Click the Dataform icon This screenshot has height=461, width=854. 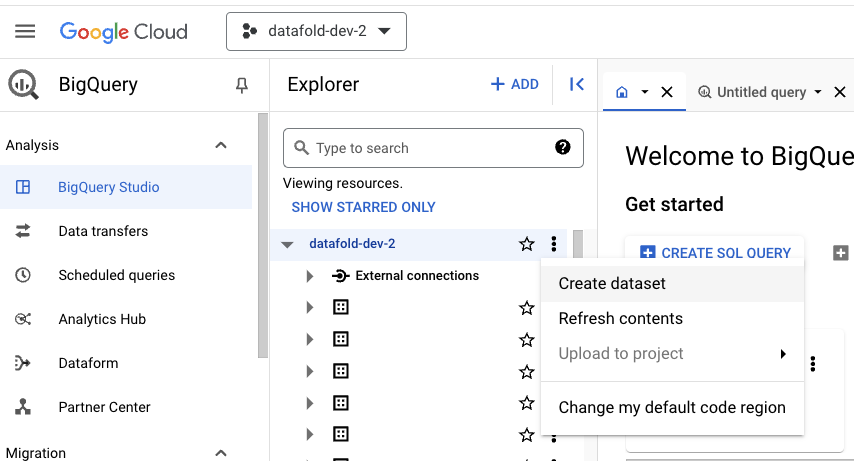point(23,363)
